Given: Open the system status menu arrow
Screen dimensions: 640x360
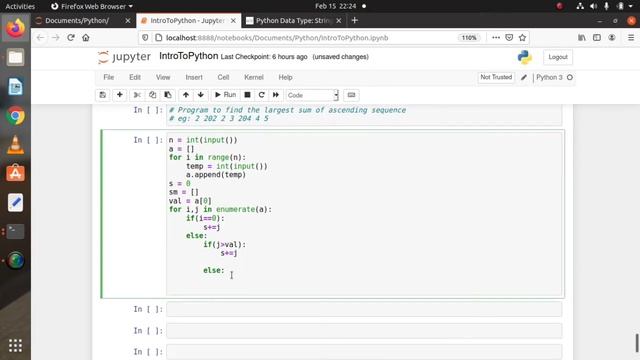Looking at the screenshot, I should pyautogui.click(x=631, y=6).
